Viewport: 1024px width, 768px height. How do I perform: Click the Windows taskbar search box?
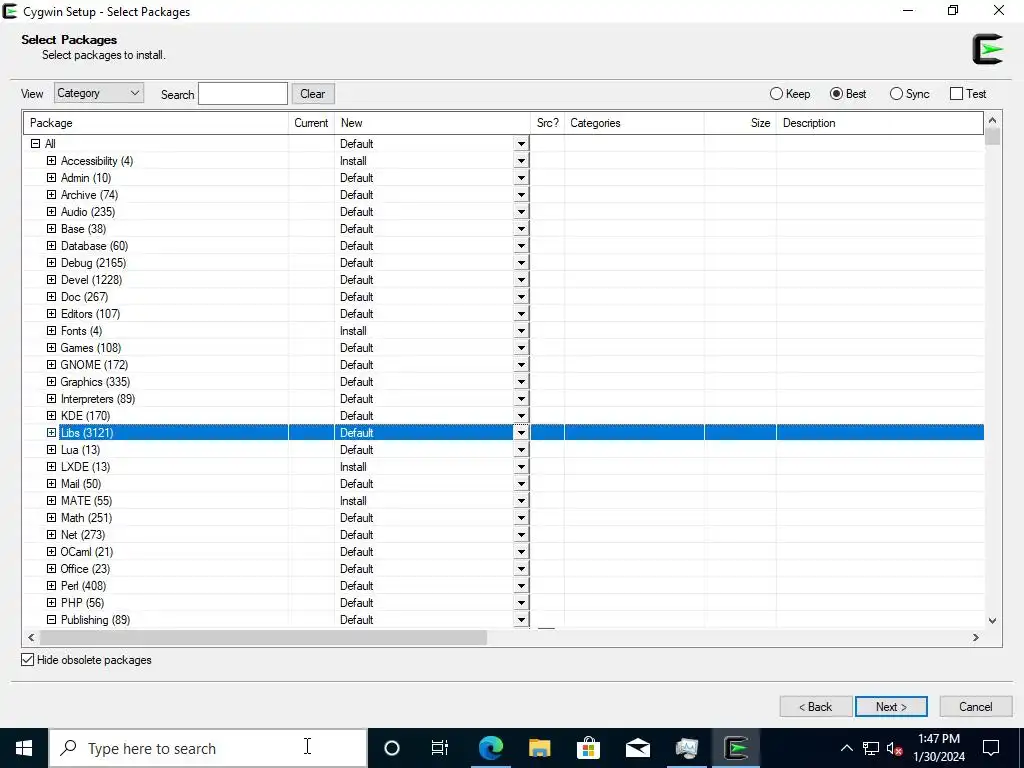208,748
